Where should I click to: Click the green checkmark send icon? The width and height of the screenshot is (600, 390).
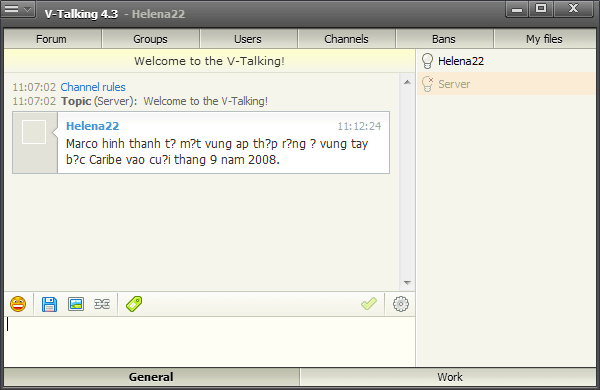click(369, 304)
